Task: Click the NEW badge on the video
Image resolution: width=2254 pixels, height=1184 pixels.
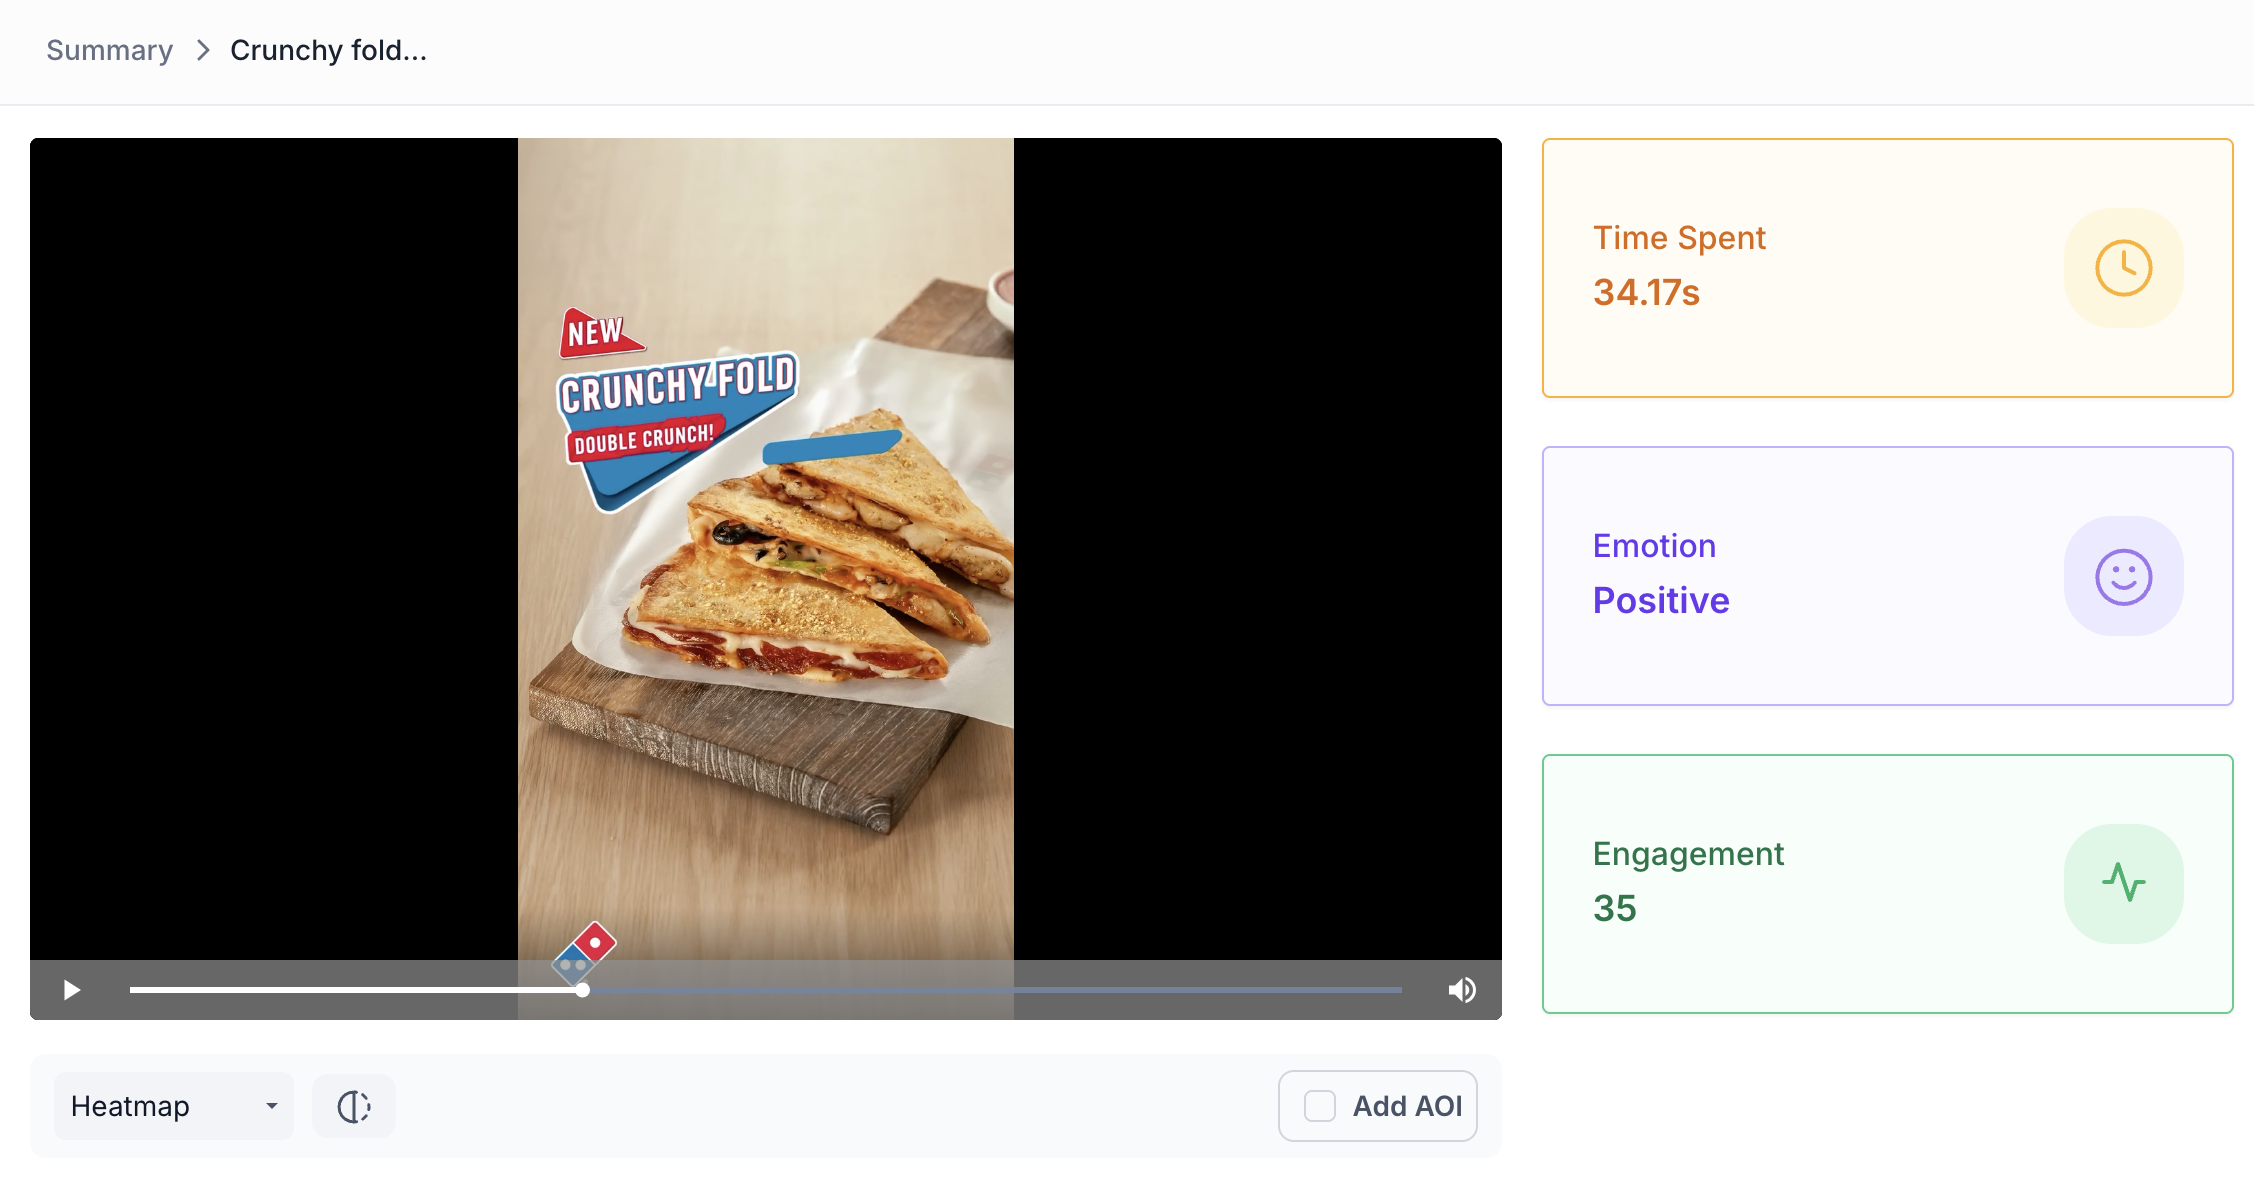Action: coord(599,333)
